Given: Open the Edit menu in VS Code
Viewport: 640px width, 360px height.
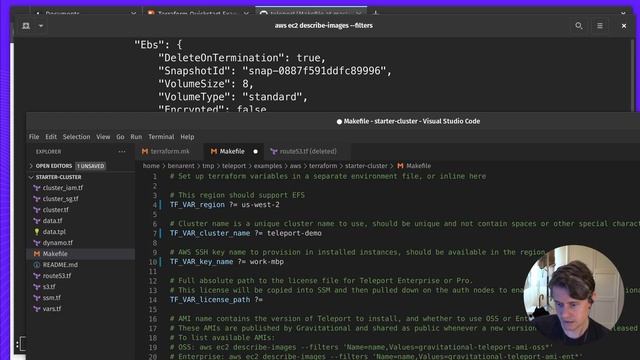Looking at the screenshot, I should (51, 137).
